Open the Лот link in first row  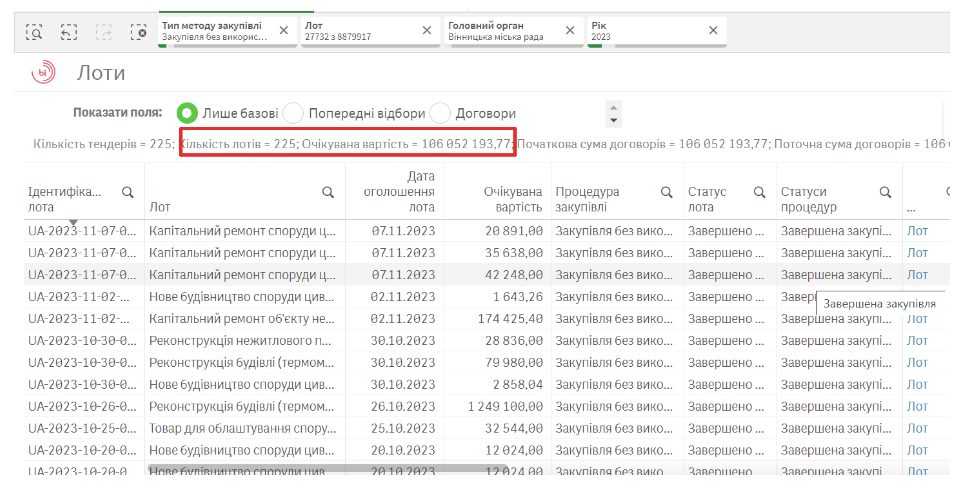[917, 230]
